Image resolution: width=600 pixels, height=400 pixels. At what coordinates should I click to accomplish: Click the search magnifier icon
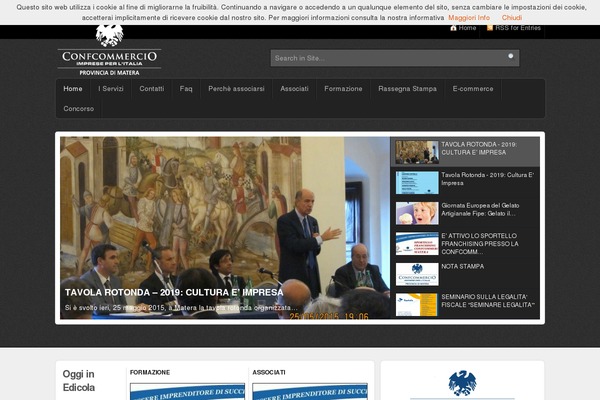tap(511, 56)
